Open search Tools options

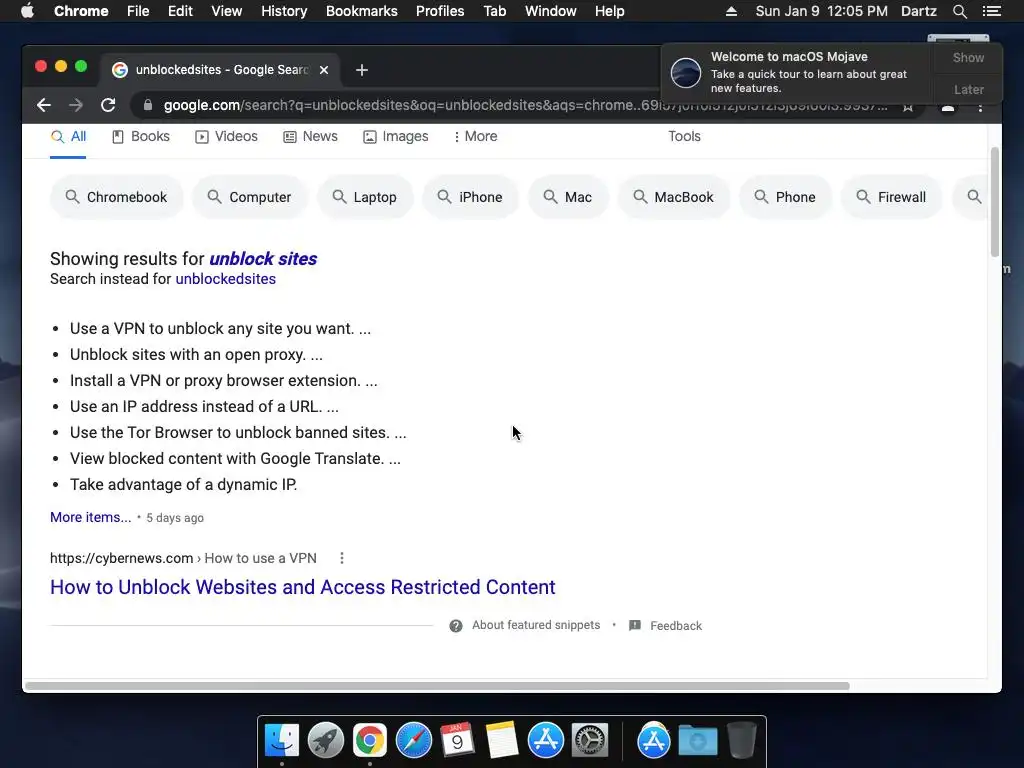tap(684, 136)
